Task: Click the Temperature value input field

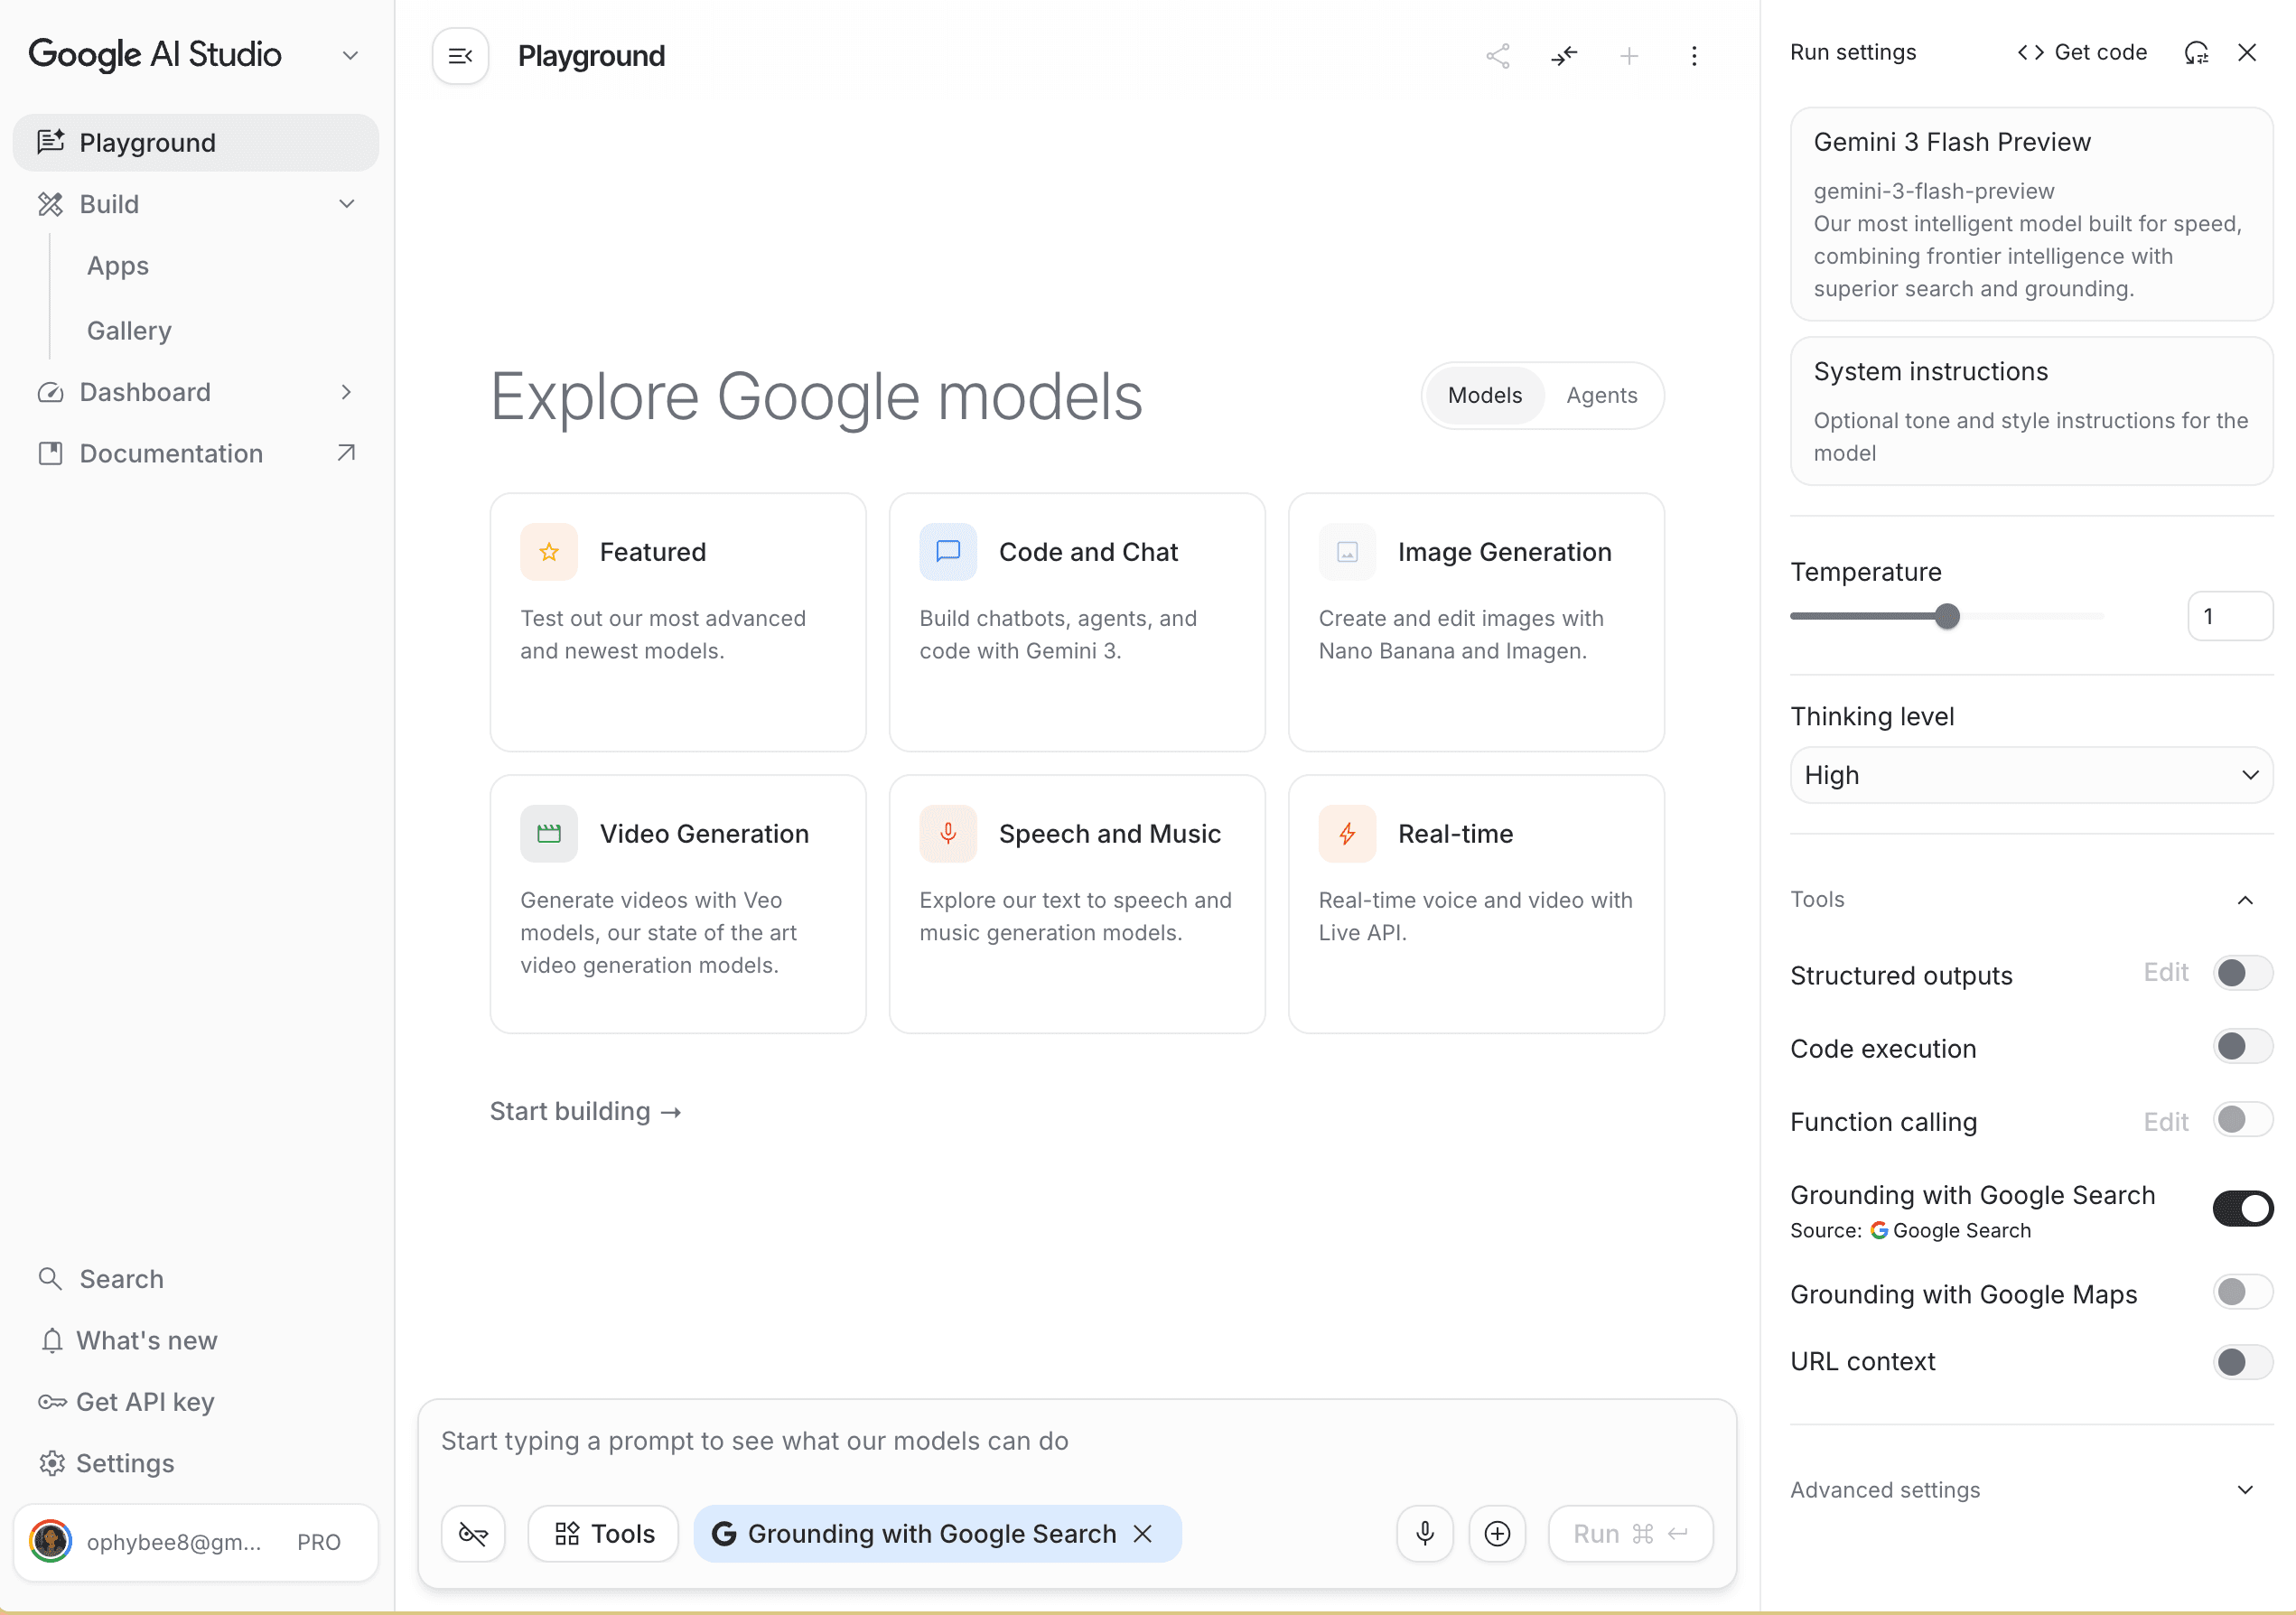Action: pyautogui.click(x=2230, y=616)
